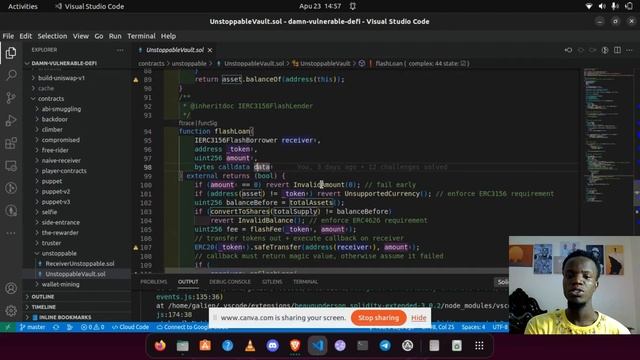Image resolution: width=640 pixels, height=360 pixels.
Task: Switch to the DEBUG CONSOLE panel tab
Action: [x=230, y=282]
